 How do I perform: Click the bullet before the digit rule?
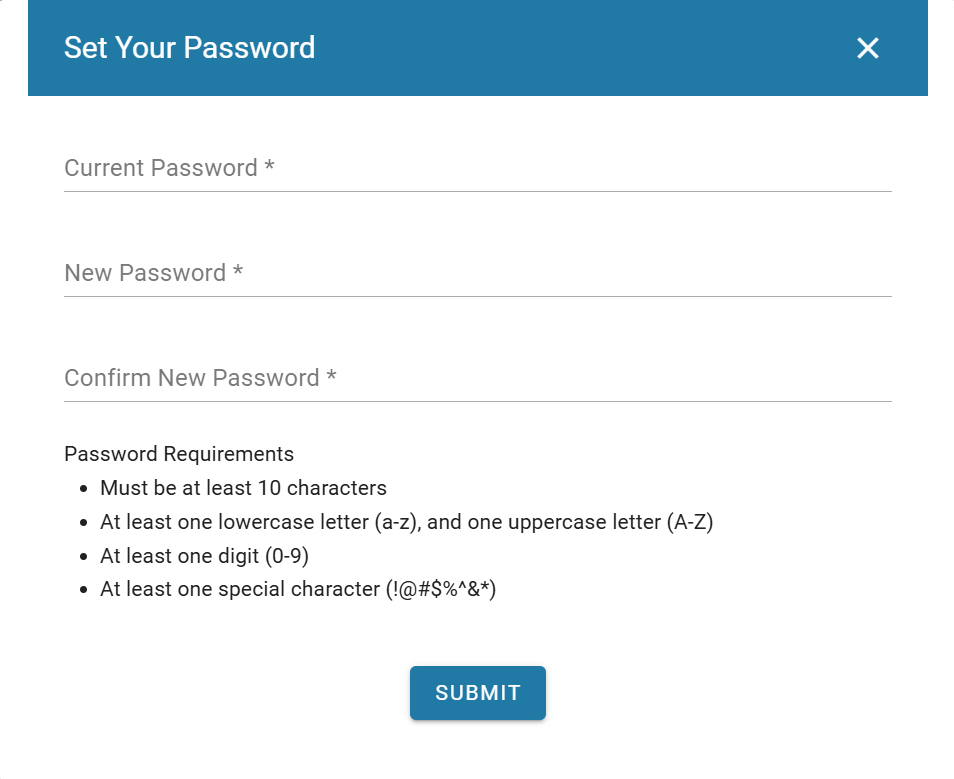[84, 557]
